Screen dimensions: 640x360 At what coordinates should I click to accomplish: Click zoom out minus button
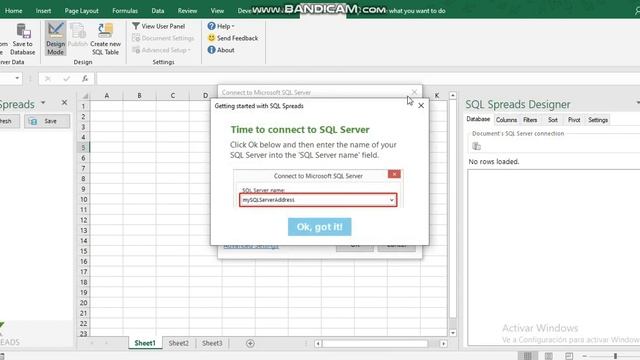click(584, 356)
